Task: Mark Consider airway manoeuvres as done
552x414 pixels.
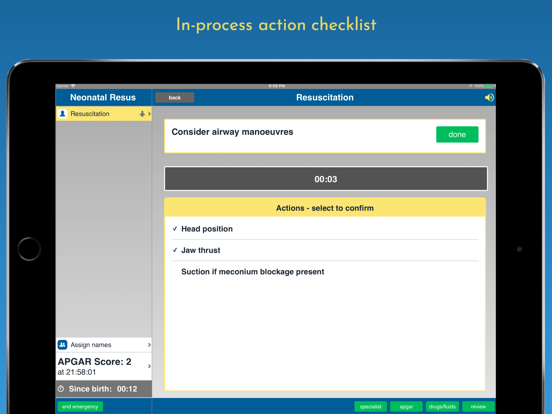Action: (x=457, y=134)
